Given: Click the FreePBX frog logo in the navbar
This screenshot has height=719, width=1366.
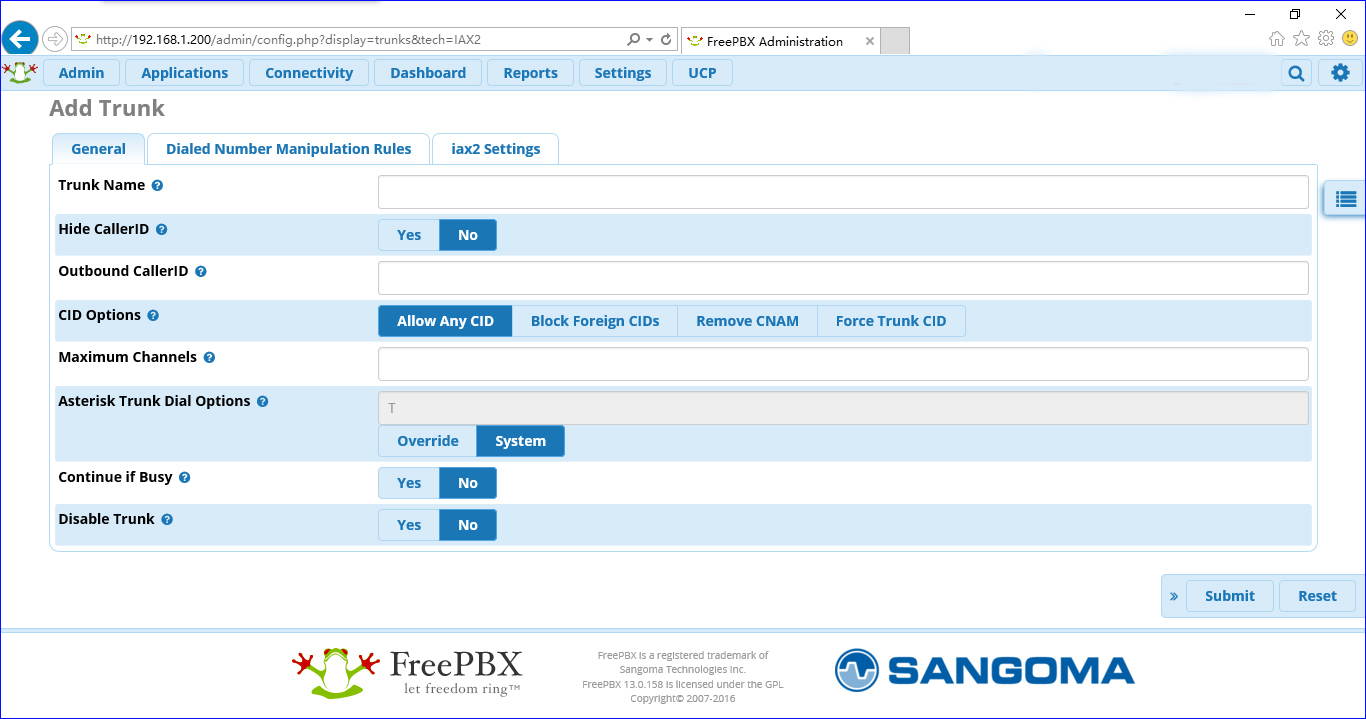Looking at the screenshot, I should pos(20,72).
